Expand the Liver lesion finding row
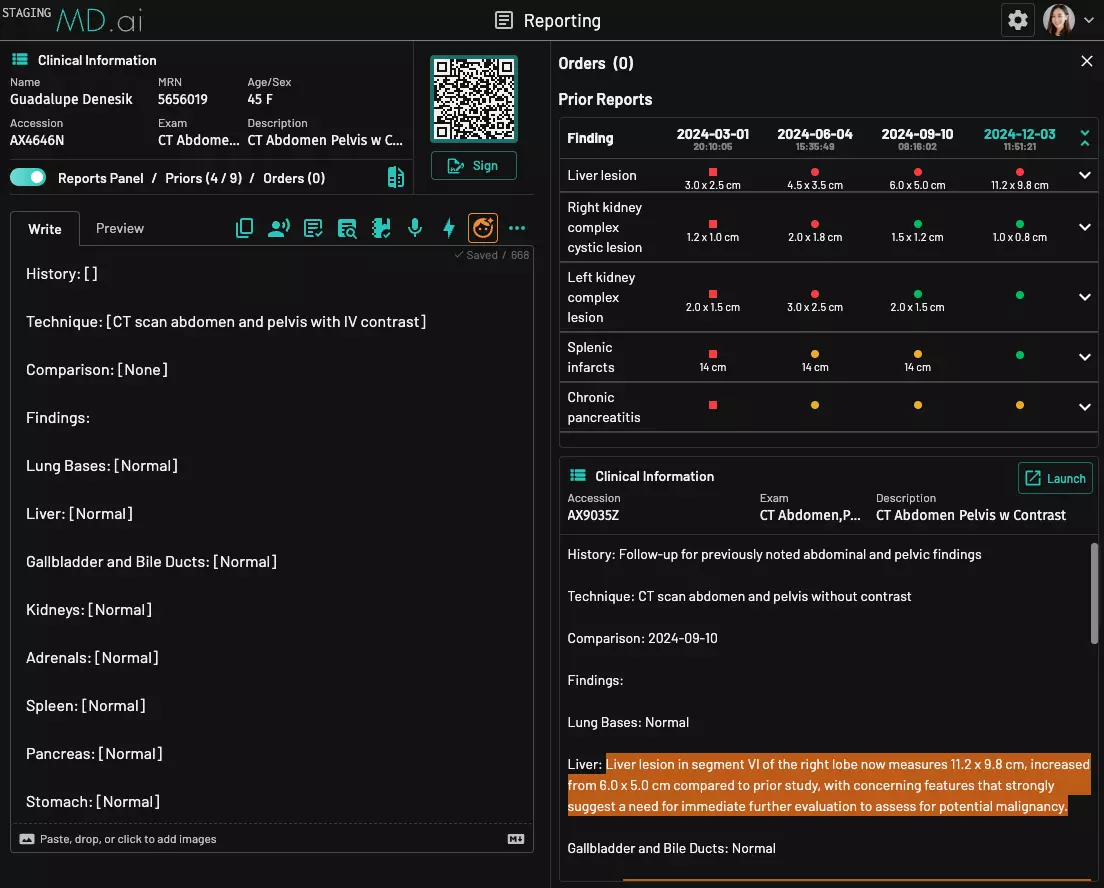This screenshot has width=1104, height=888. point(1084,177)
